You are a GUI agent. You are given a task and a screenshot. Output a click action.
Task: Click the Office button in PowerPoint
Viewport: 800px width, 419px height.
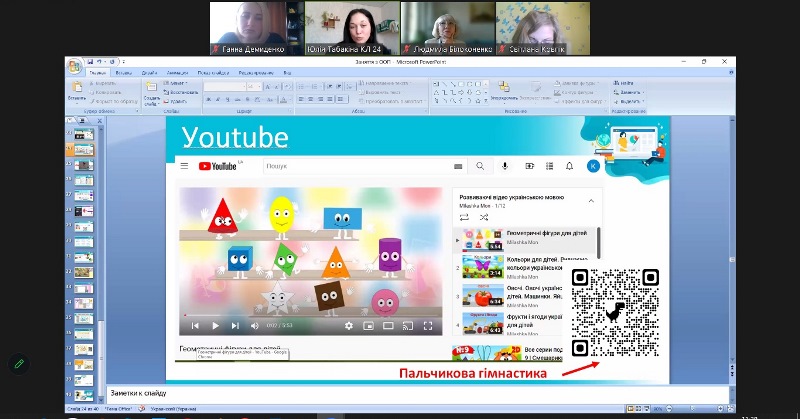(75, 65)
